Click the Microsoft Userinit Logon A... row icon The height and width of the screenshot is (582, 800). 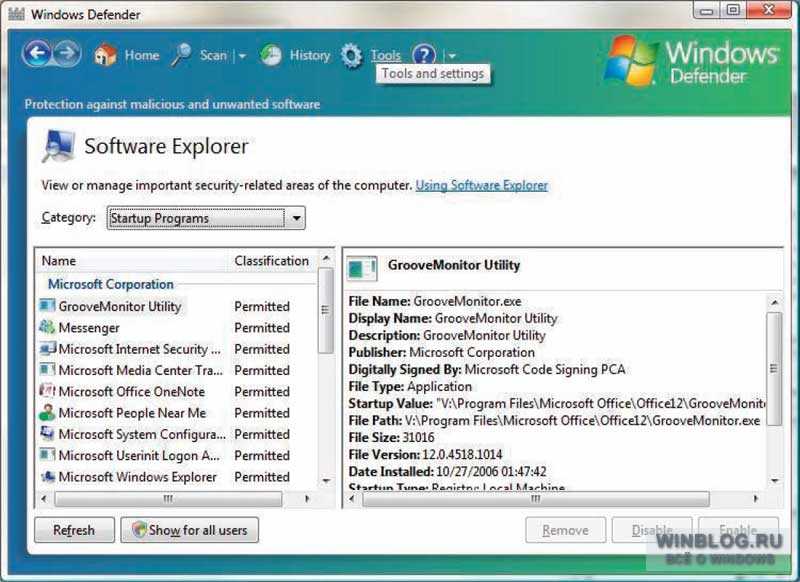[x=47, y=454]
